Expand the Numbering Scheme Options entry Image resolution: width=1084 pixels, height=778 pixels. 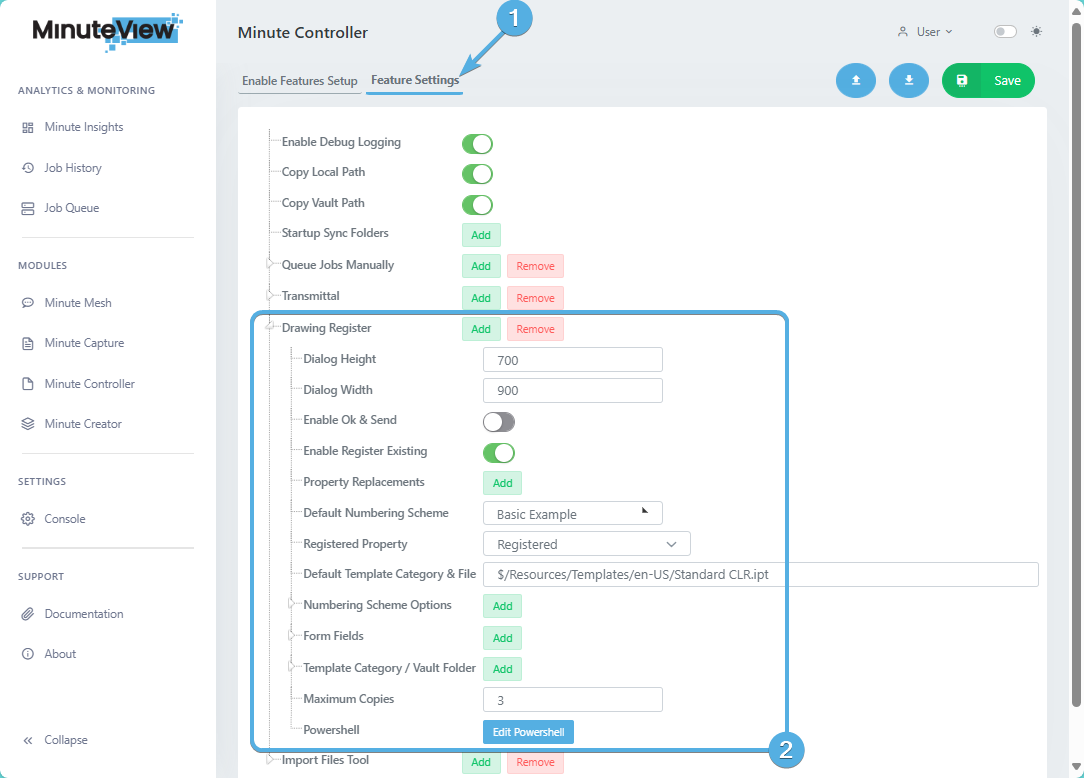(x=290, y=605)
